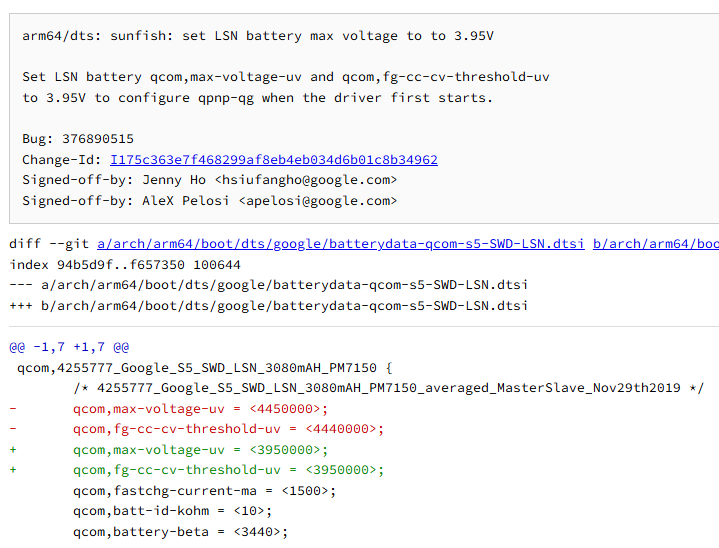
Task: Click the @@ -1,7 +1,7 @@ hunk header
Action: point(69,347)
